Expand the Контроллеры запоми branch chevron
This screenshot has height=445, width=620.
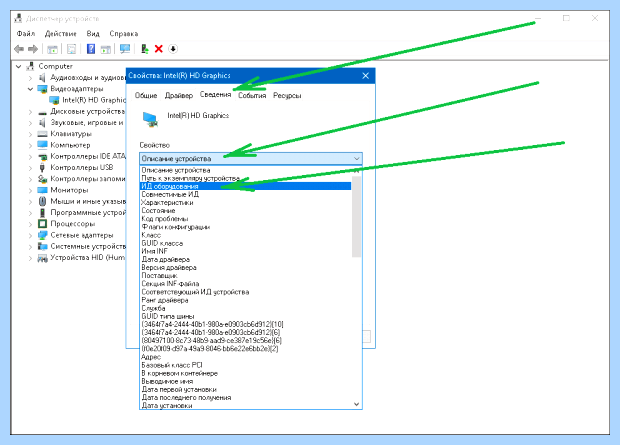coord(30,179)
